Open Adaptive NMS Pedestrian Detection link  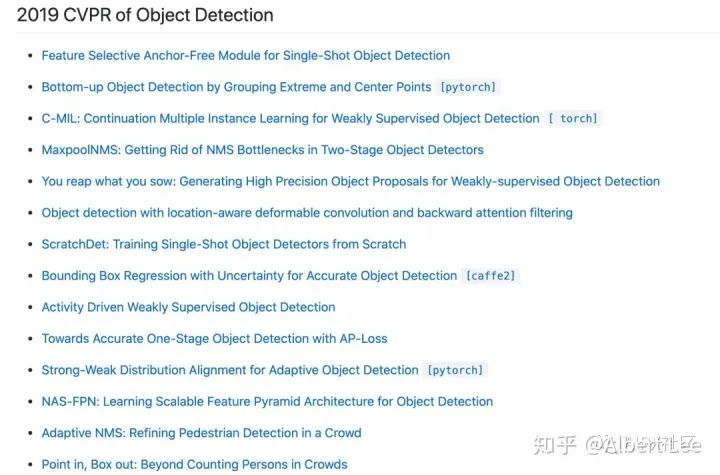202,433
